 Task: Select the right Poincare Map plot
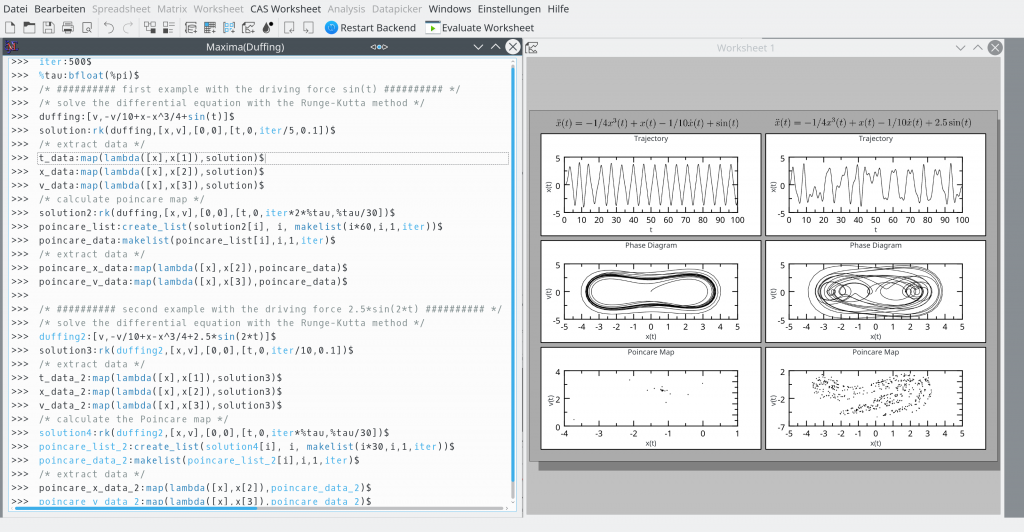point(876,397)
